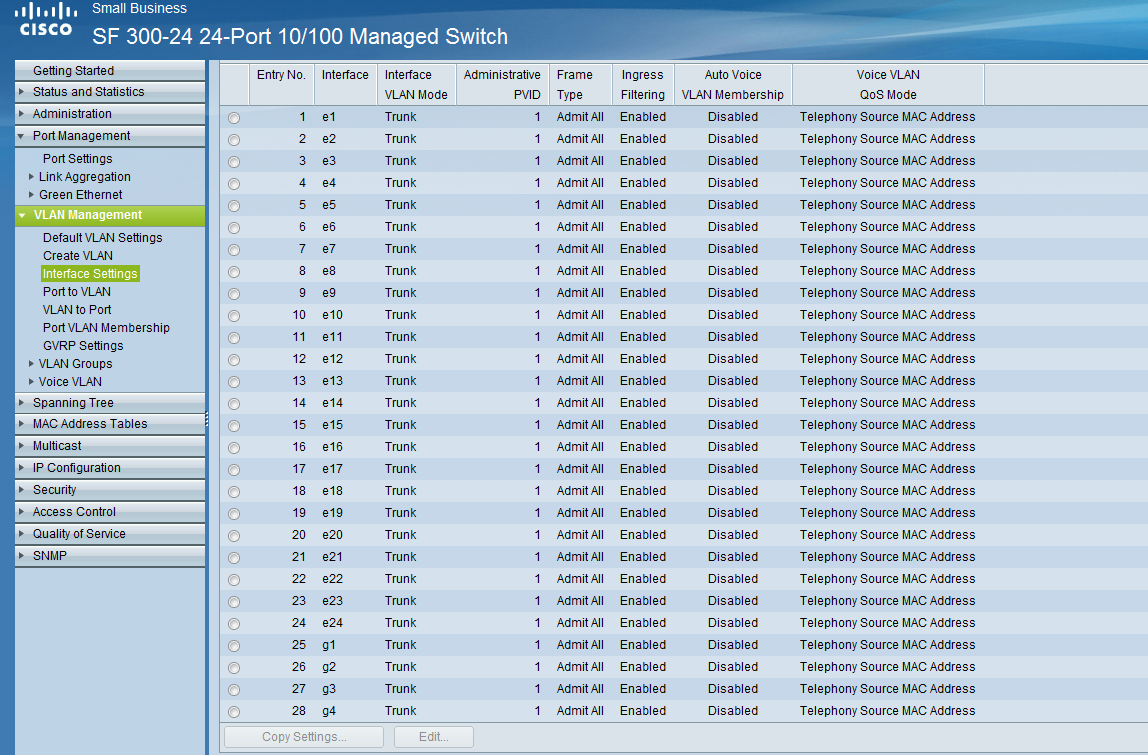
Task: Open Port Settings page
Action: click(78, 159)
